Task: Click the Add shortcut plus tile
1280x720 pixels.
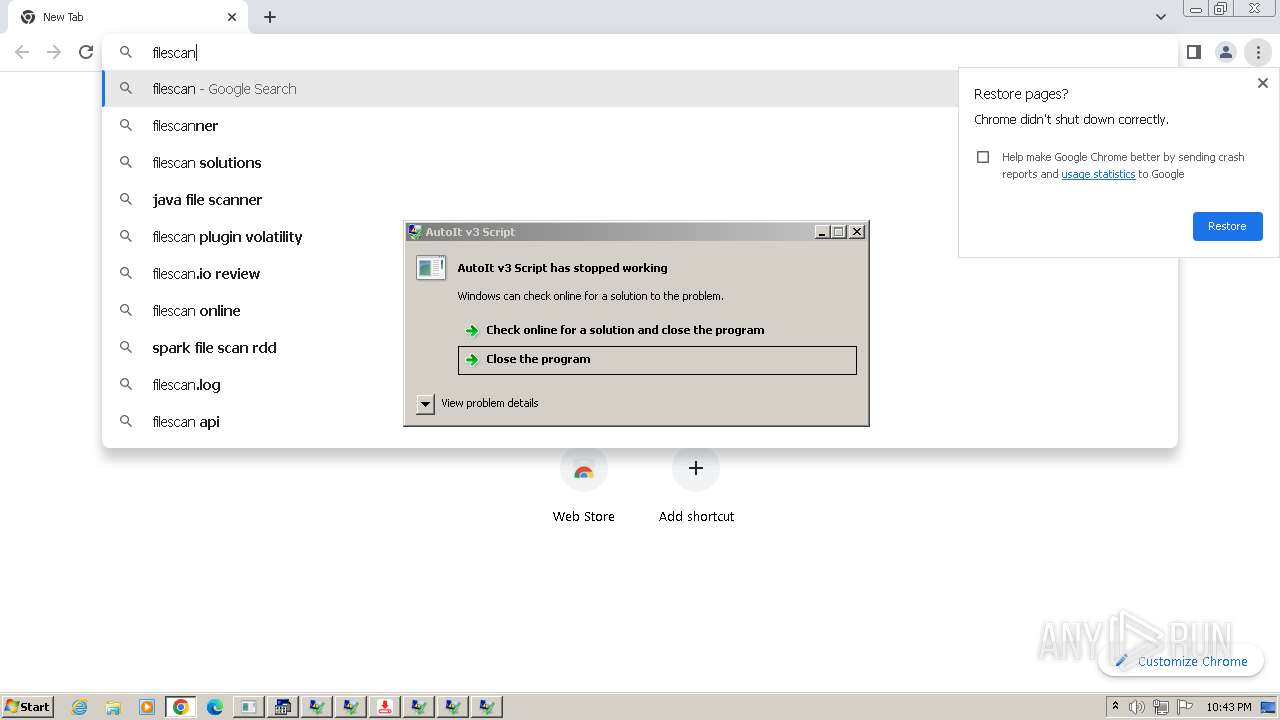Action: point(696,485)
